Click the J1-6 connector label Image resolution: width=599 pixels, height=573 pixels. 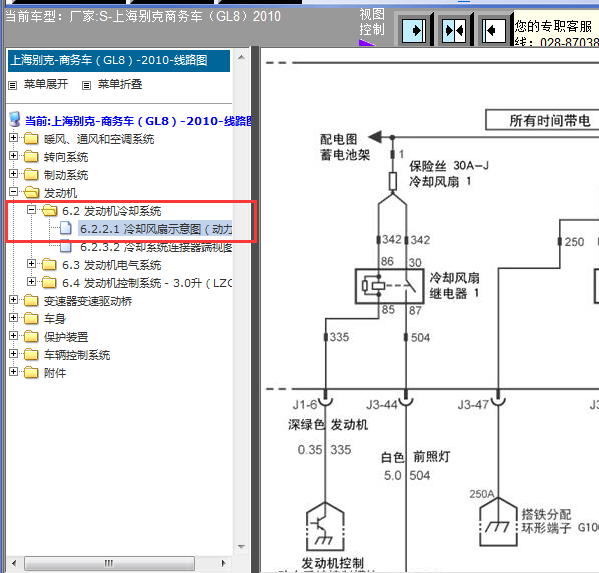pyautogui.click(x=305, y=405)
